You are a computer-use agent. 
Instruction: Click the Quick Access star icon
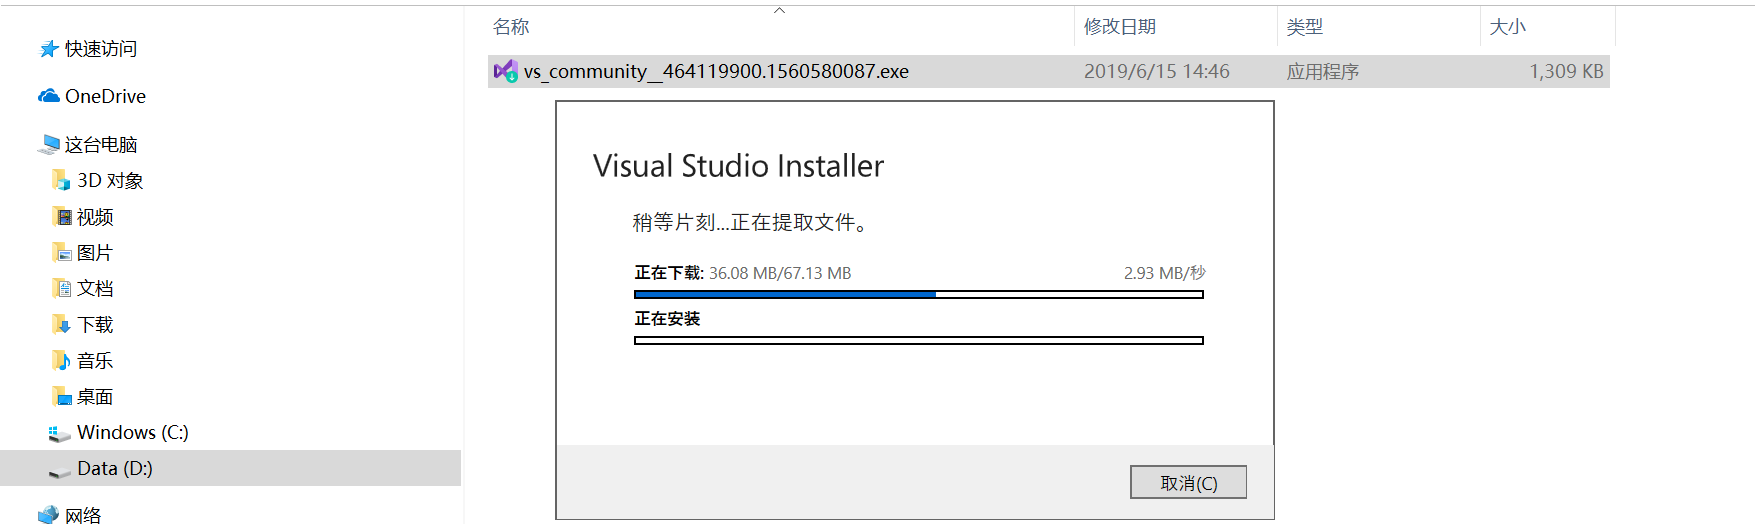coord(48,49)
